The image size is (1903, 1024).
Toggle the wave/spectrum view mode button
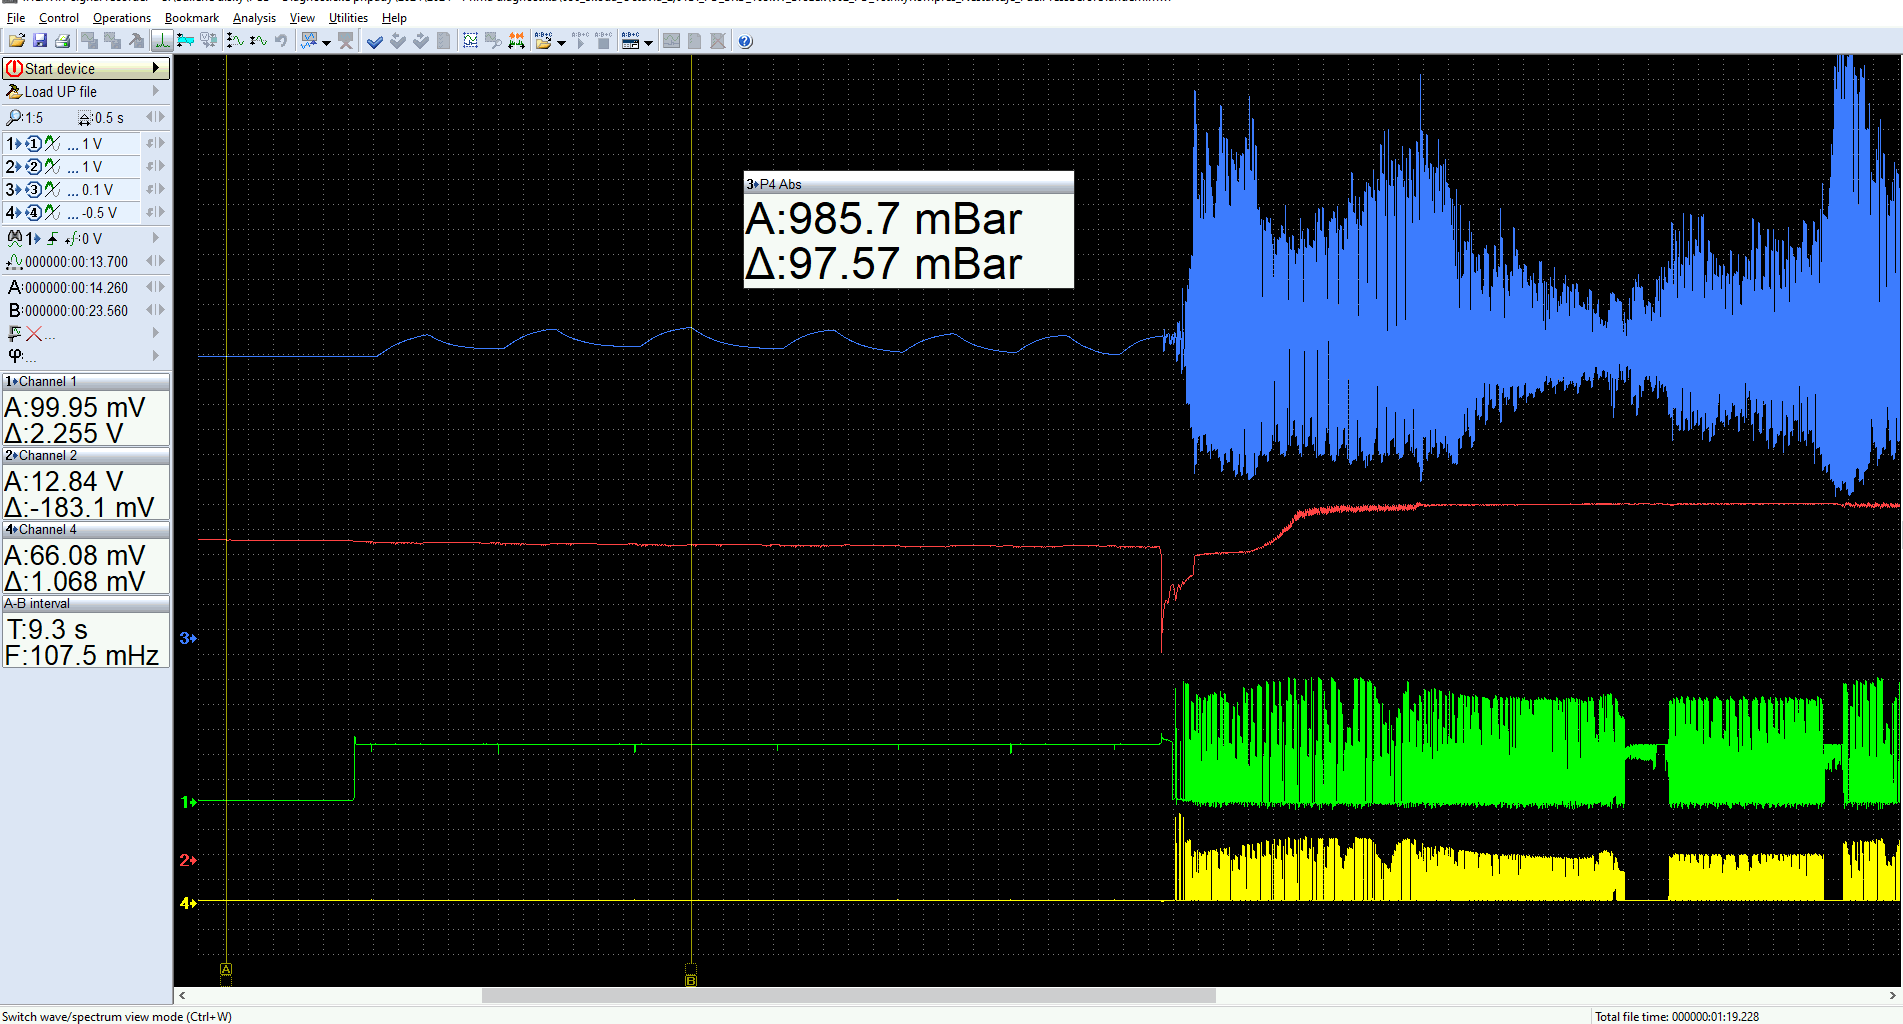coord(161,41)
